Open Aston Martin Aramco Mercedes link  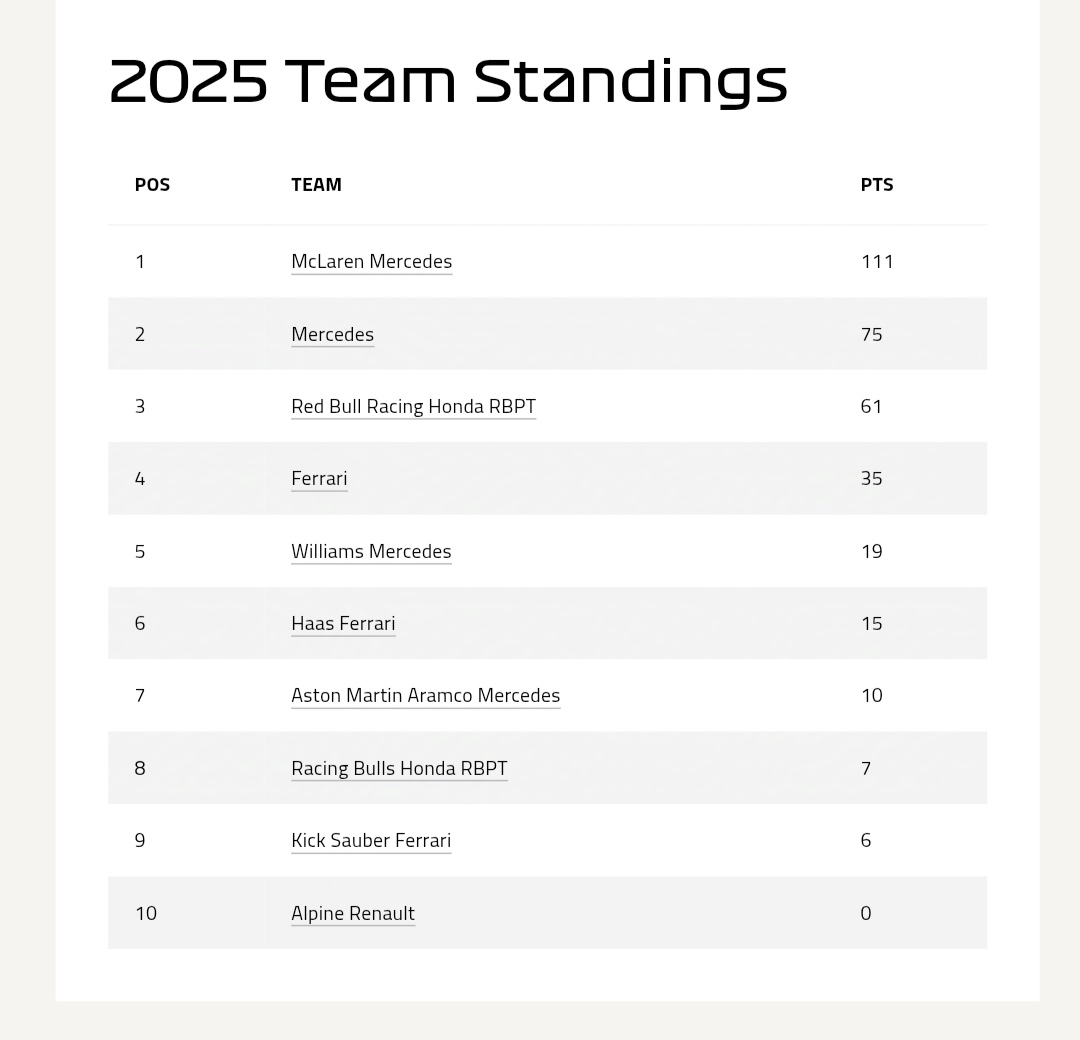[x=426, y=696]
